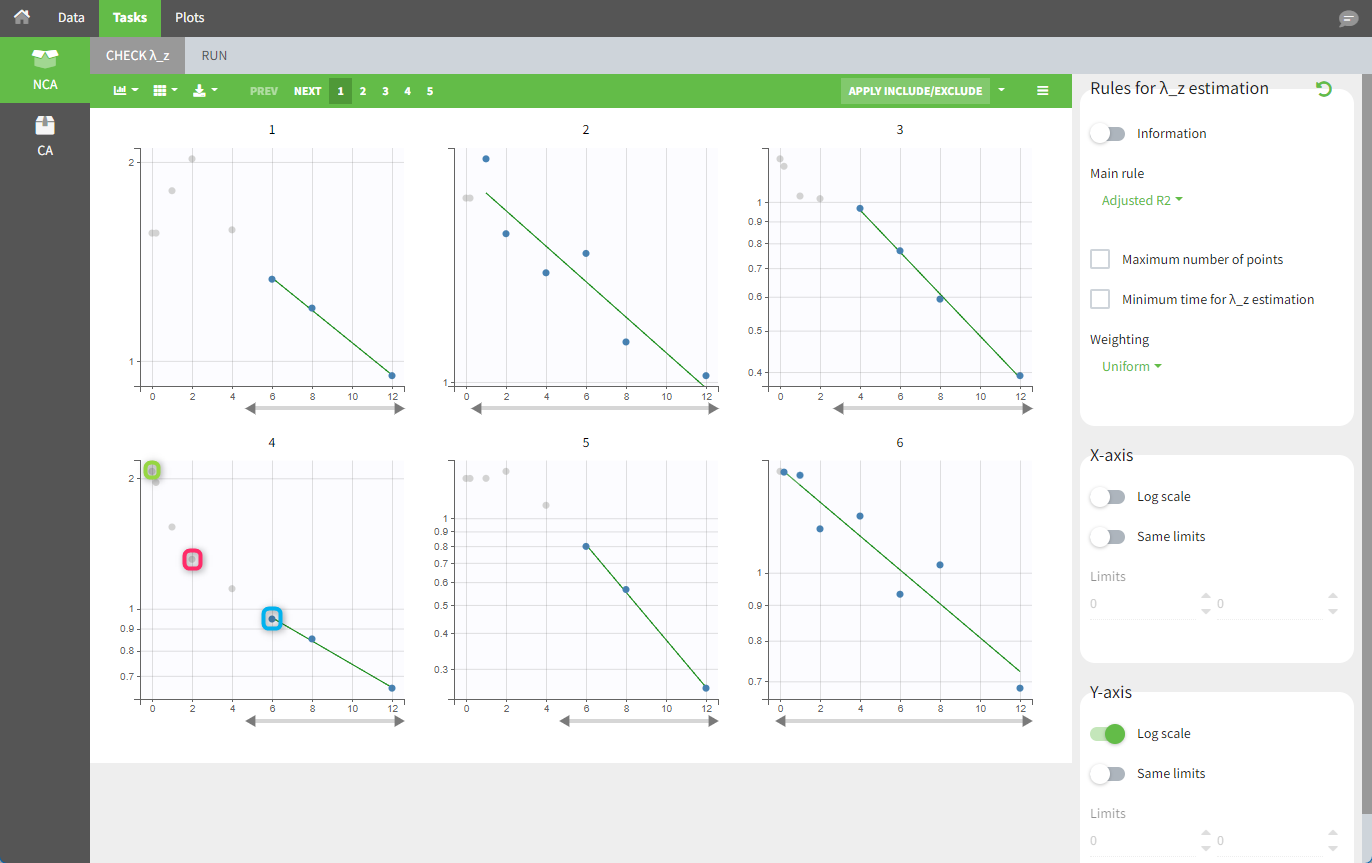The width and height of the screenshot is (1372, 863).
Task: Open the Uniform weighting dropdown
Action: [1131, 366]
